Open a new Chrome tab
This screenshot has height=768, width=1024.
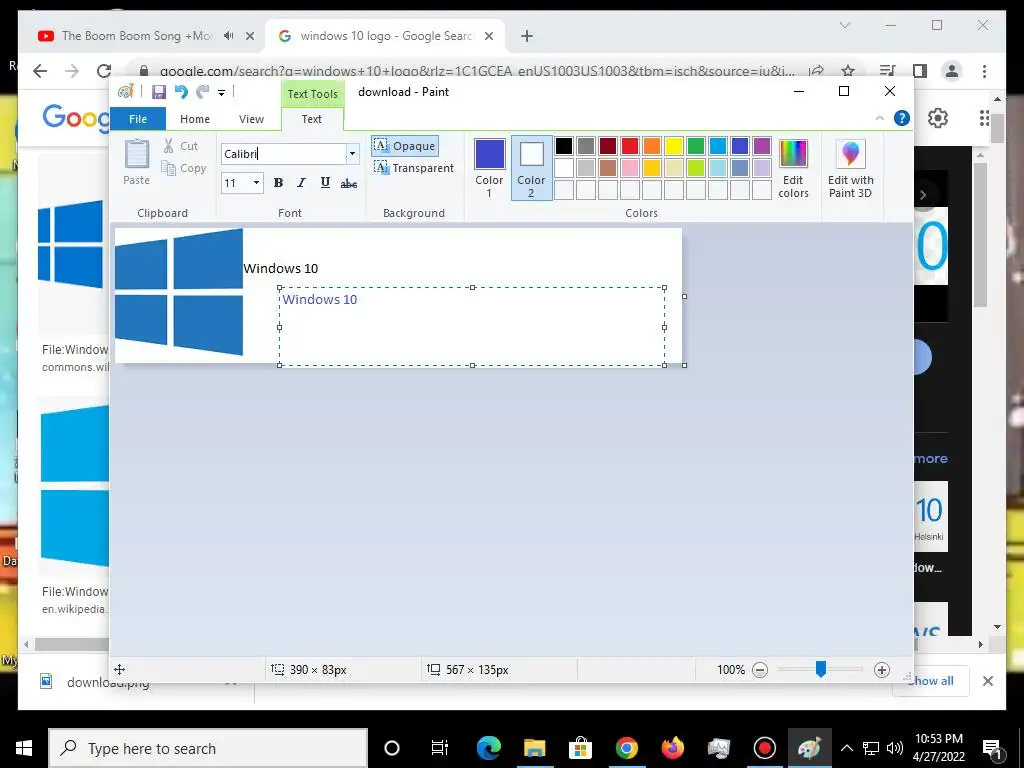pos(527,37)
